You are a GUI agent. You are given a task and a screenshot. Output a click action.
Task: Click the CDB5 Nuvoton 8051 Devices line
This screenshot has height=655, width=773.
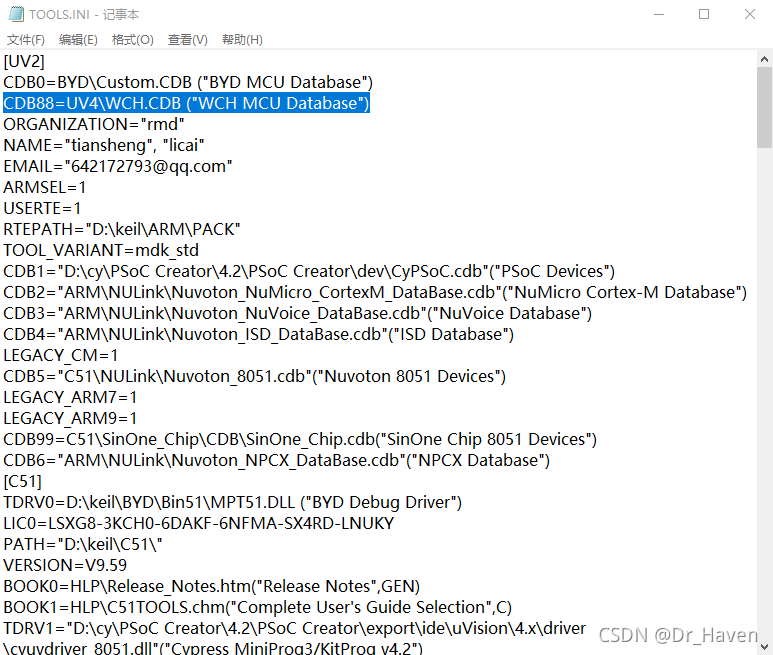pyautogui.click(x=254, y=377)
